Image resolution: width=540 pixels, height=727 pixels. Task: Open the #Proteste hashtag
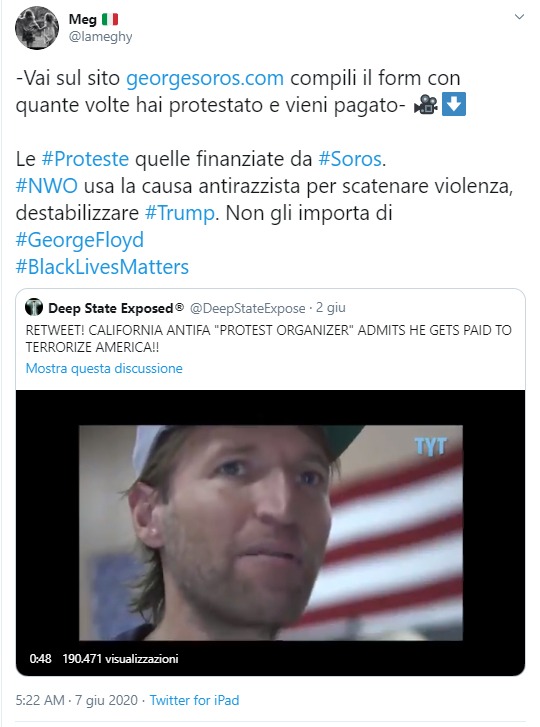[85, 159]
